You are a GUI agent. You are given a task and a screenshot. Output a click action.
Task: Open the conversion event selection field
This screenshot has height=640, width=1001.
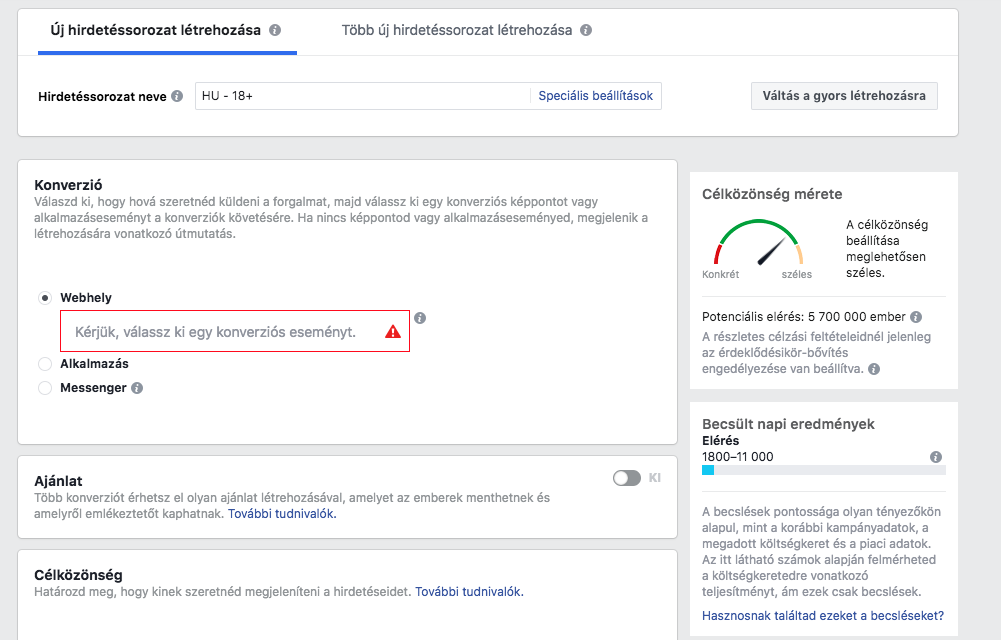[235, 331]
